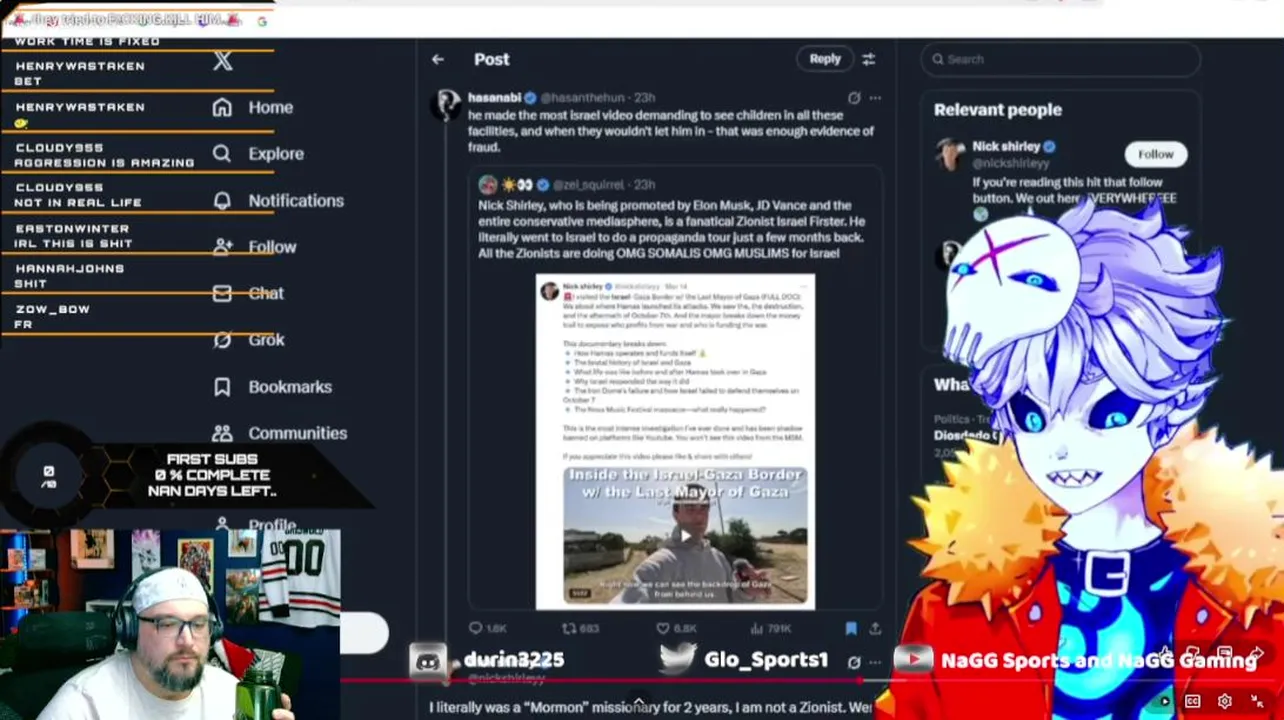Viewport: 1284px width, 720px height.
Task: Open Explore in the X sidebar
Action: point(258,153)
